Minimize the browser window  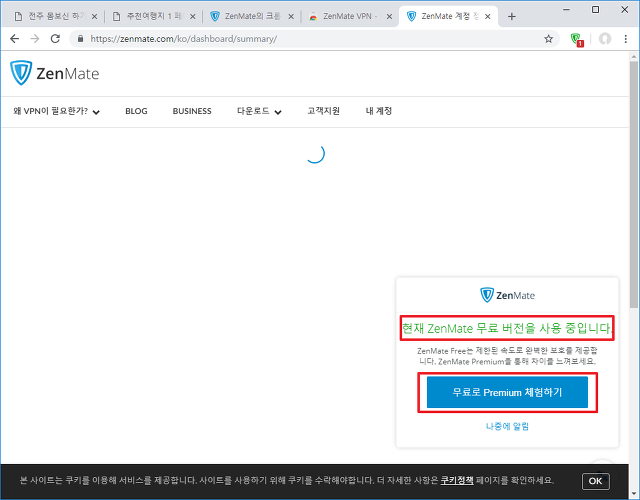(567, 9)
